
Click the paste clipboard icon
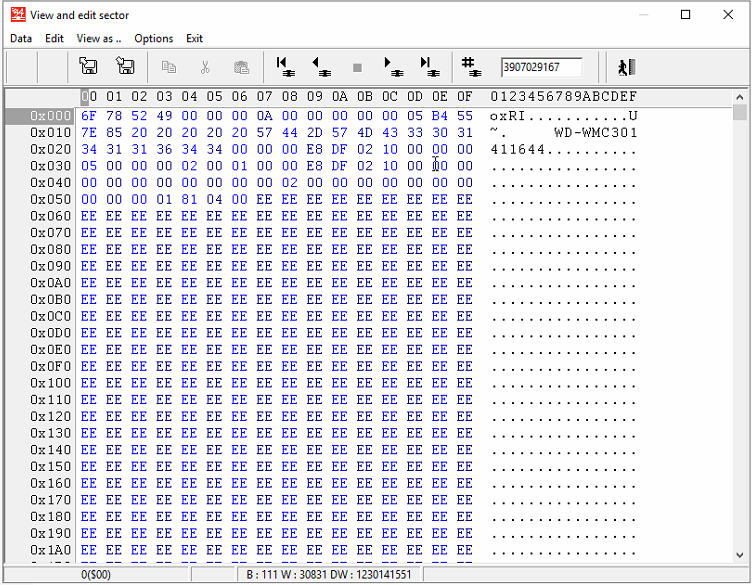(x=241, y=67)
